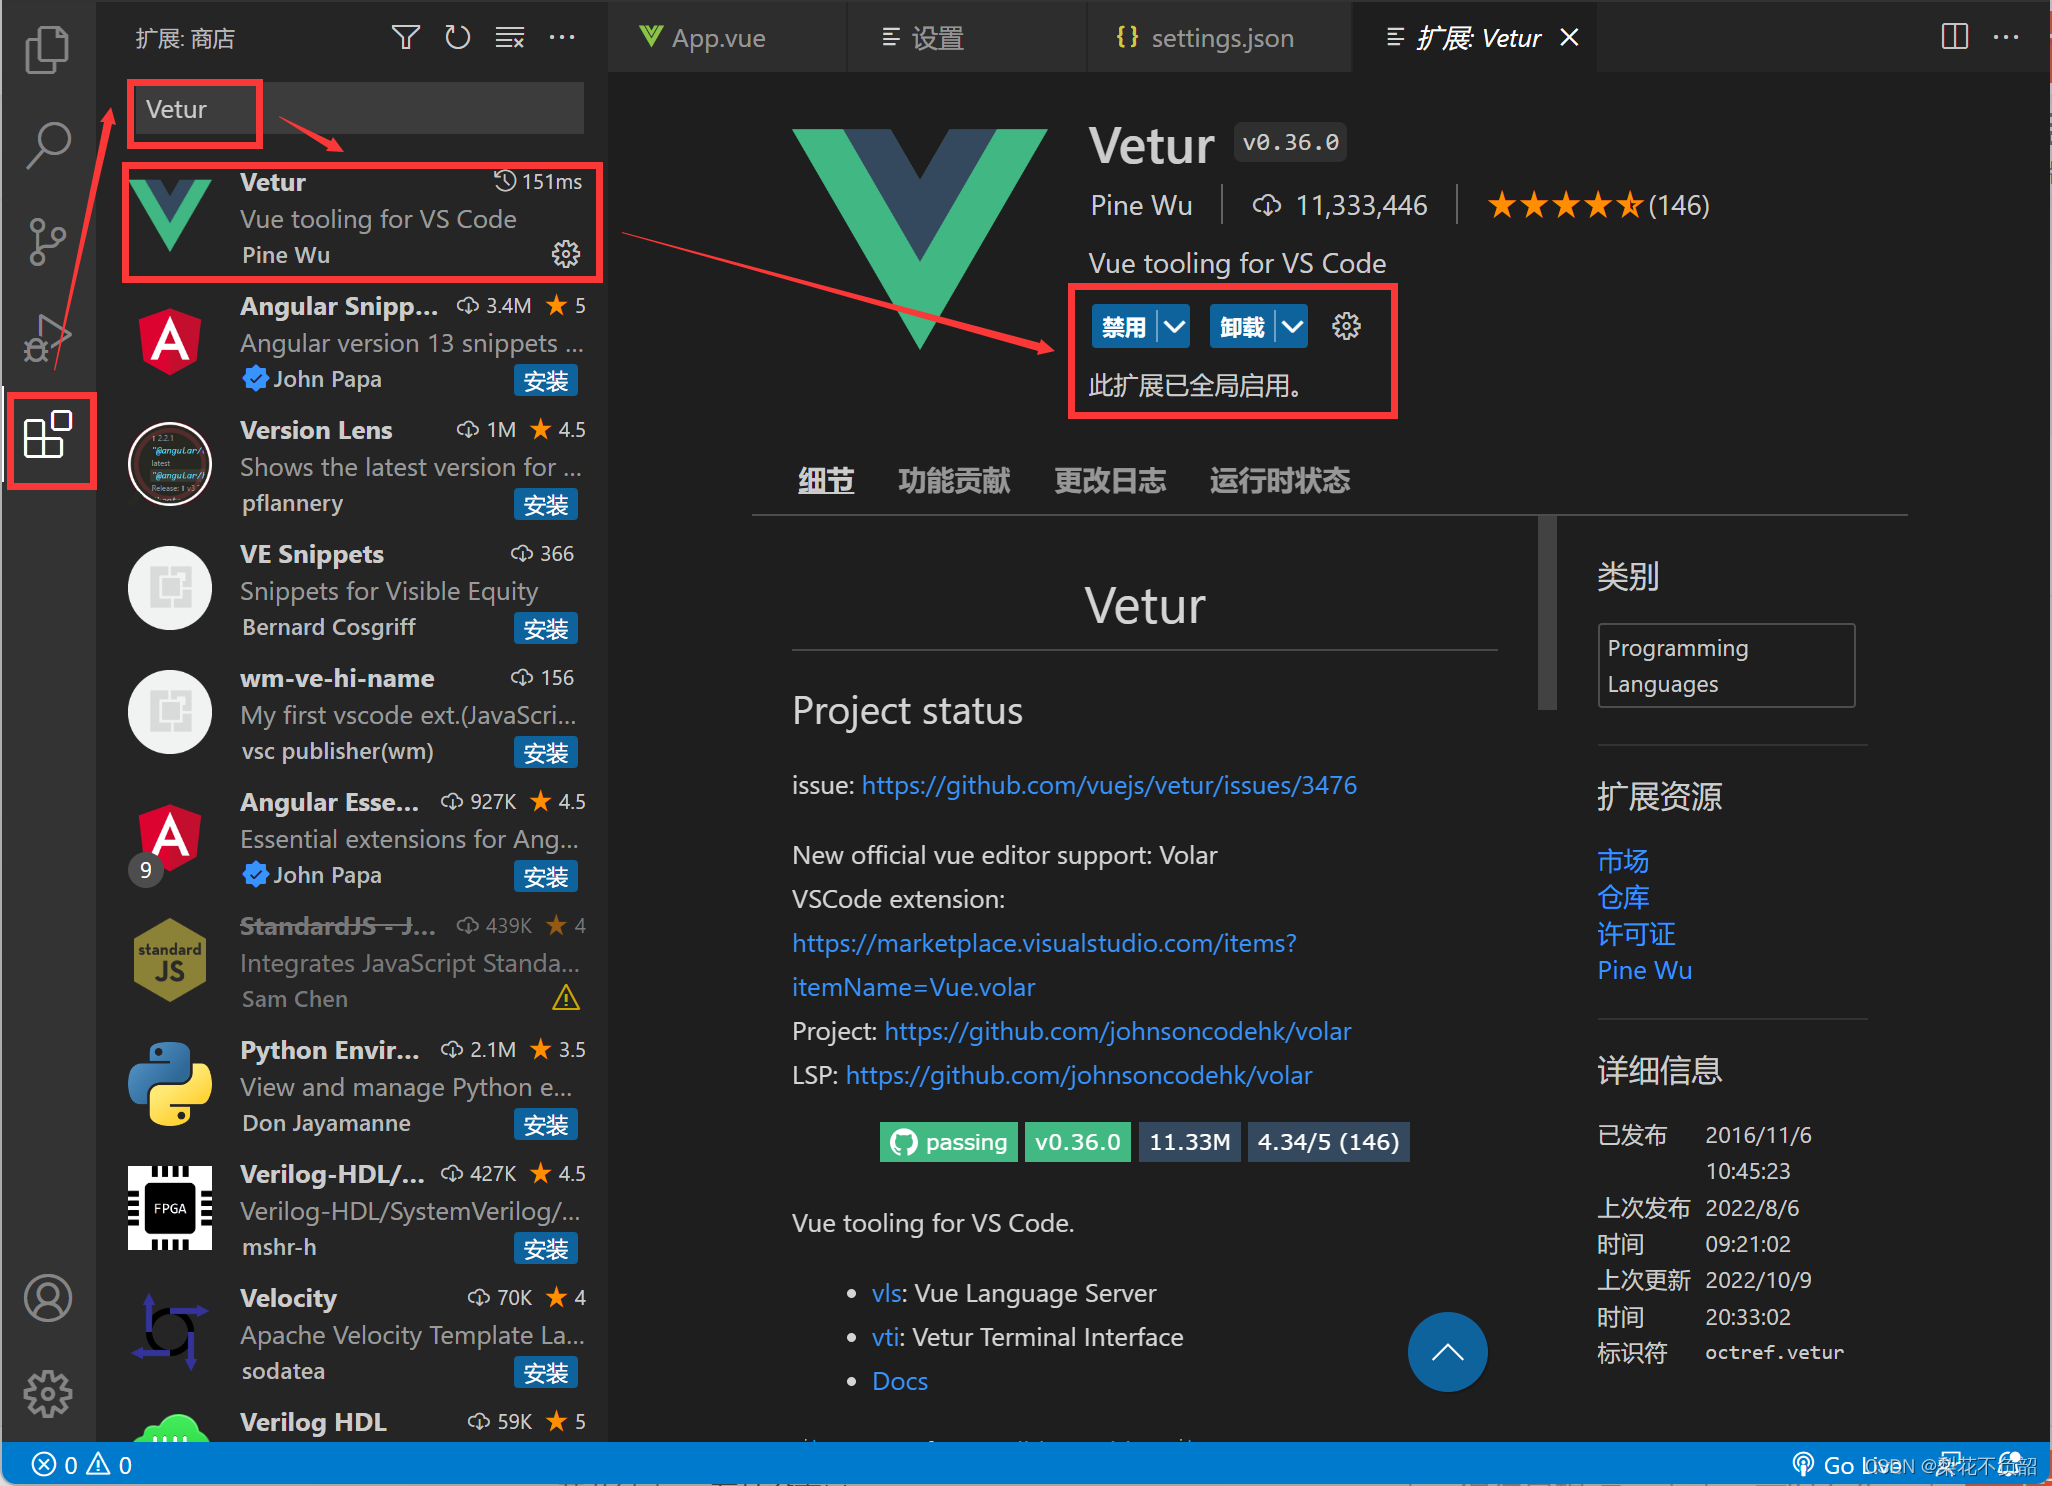The height and width of the screenshot is (1486, 2052).
Task: Open the Explorer files icon in activity bar
Action: click(47, 49)
